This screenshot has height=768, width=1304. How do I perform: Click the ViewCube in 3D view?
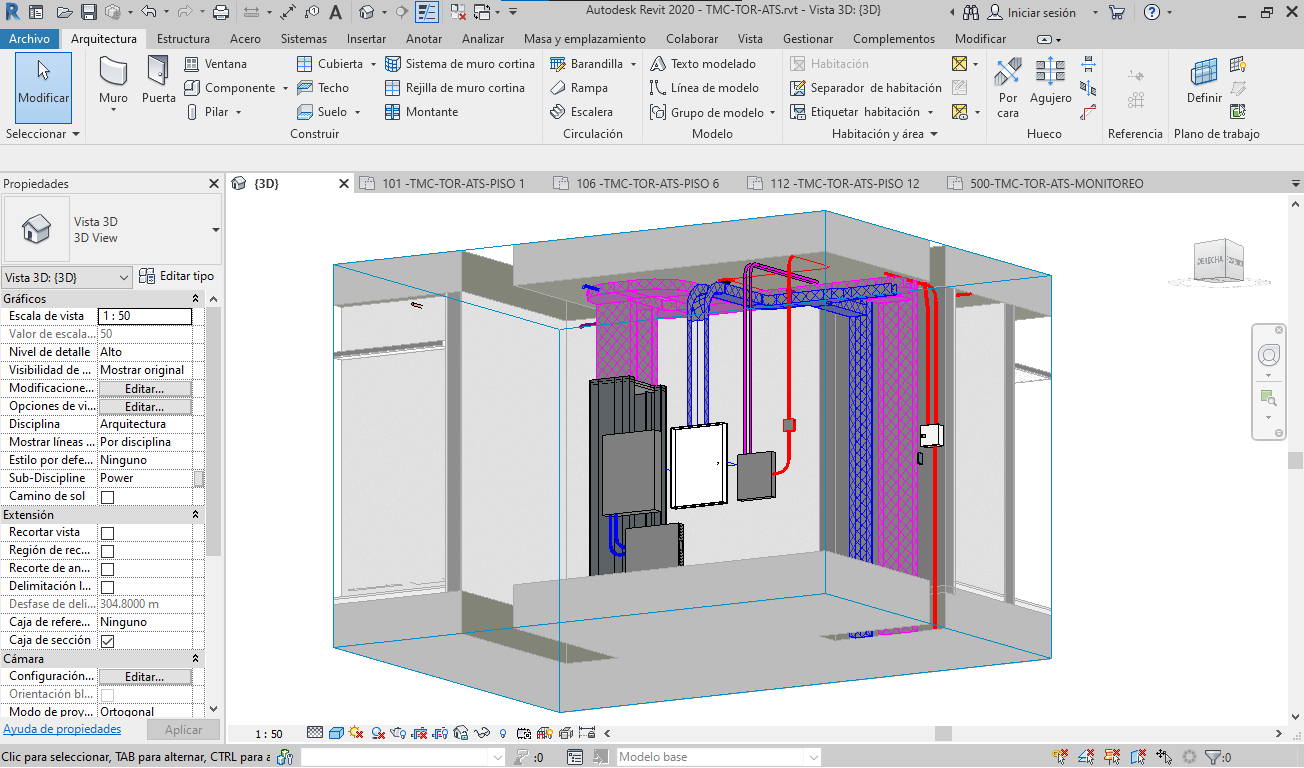coord(1220,262)
